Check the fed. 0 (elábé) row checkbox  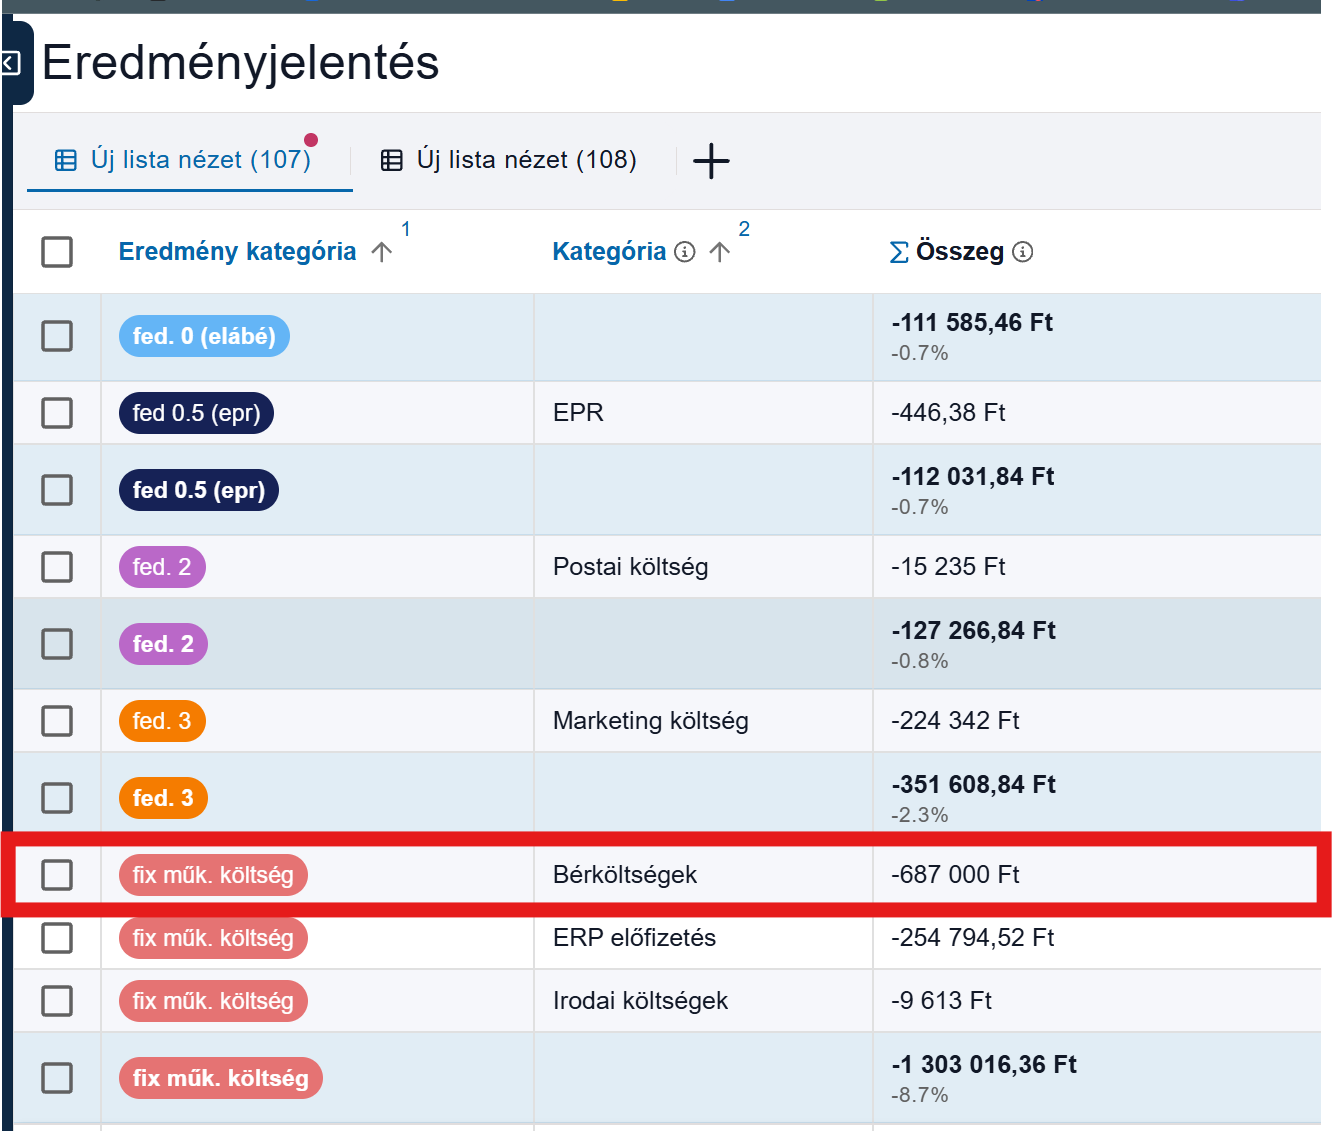coord(57,336)
